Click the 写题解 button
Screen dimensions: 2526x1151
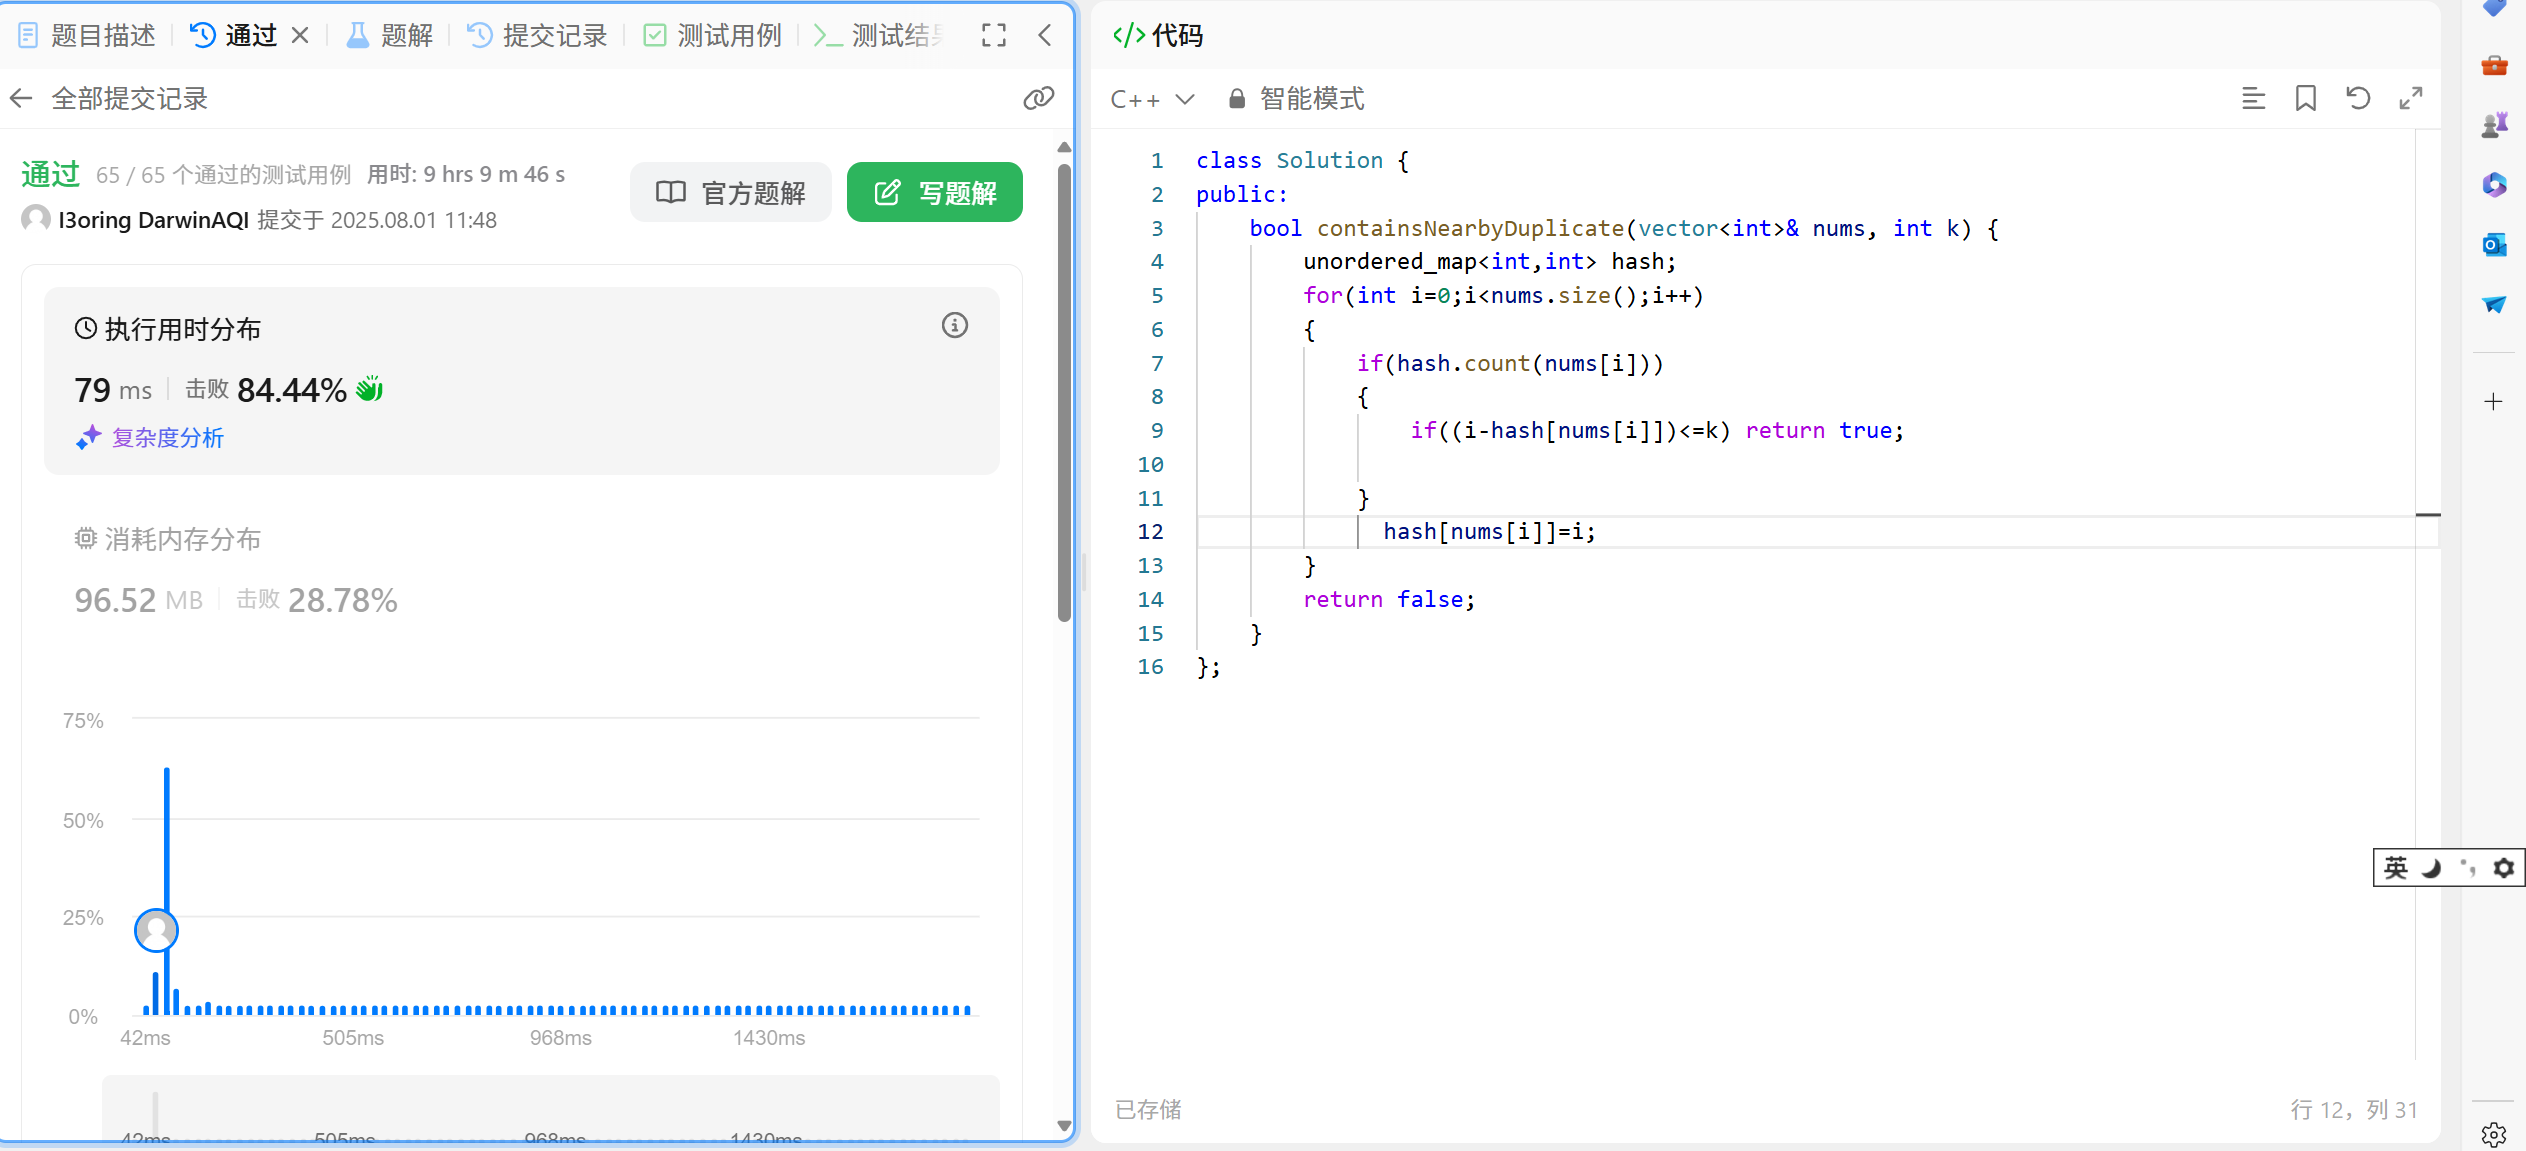[x=935, y=192]
